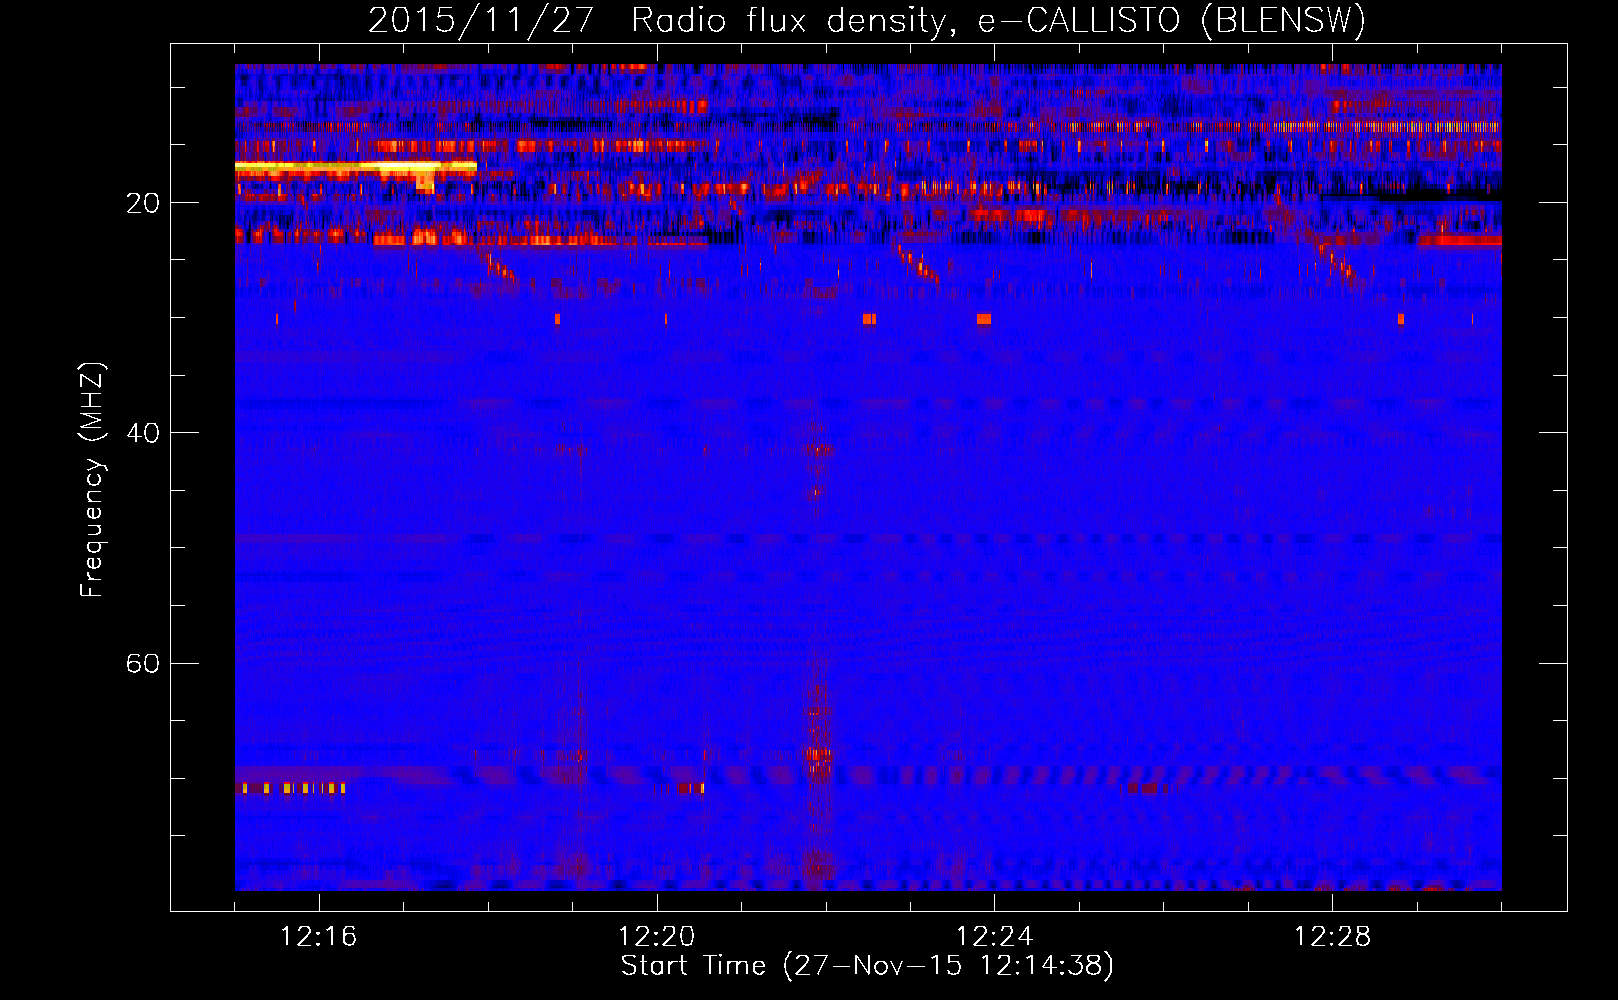1618x1000 pixels.
Task: Click the plot title '2015/11/27 Radio flux density'
Action: 867,20
